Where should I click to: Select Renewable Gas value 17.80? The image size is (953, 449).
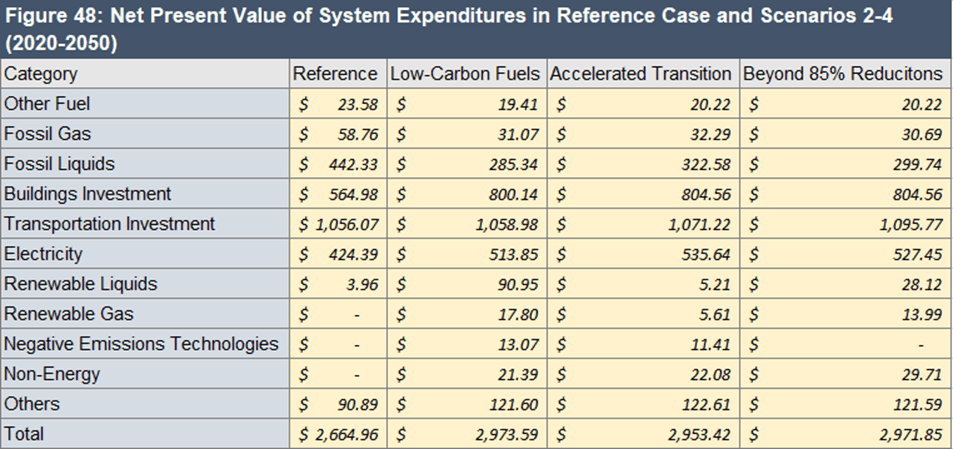pyautogui.click(x=518, y=315)
